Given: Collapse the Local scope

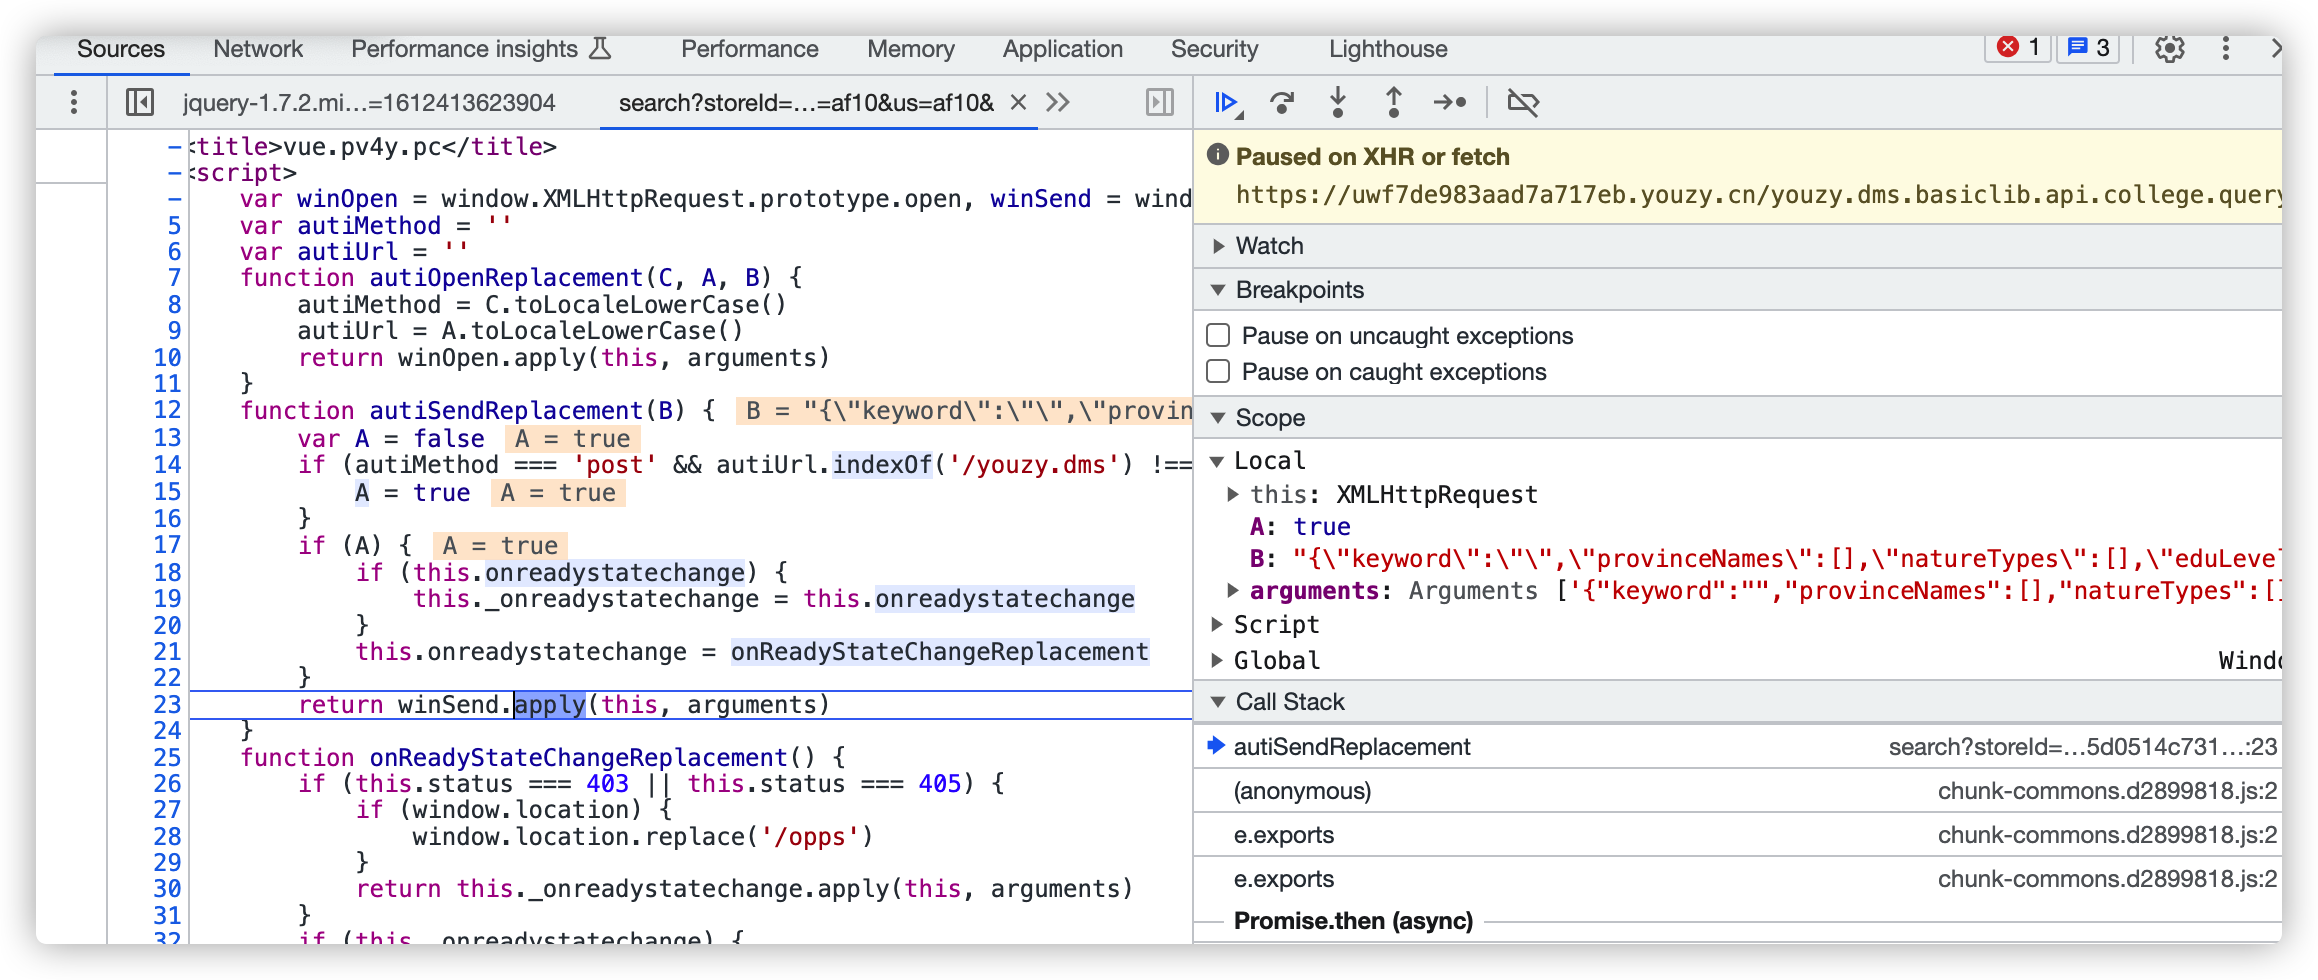Looking at the screenshot, I should (1217, 461).
